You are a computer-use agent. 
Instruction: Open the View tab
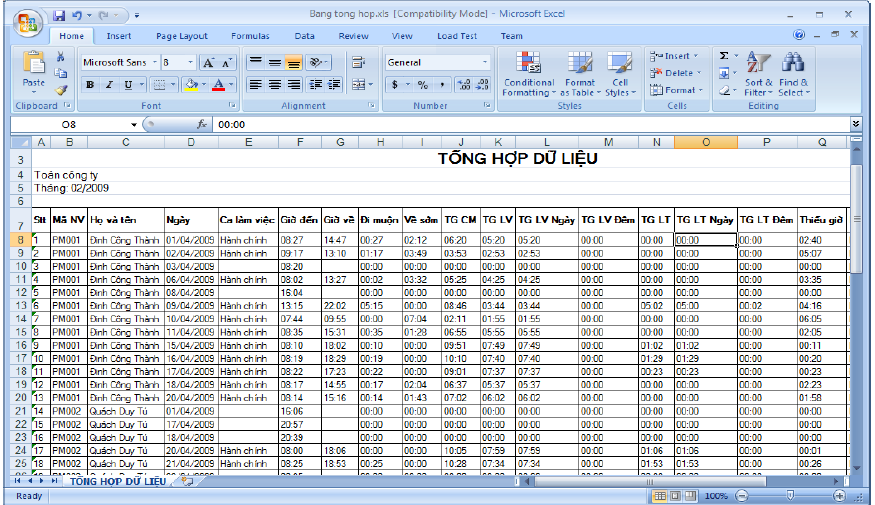click(402, 36)
